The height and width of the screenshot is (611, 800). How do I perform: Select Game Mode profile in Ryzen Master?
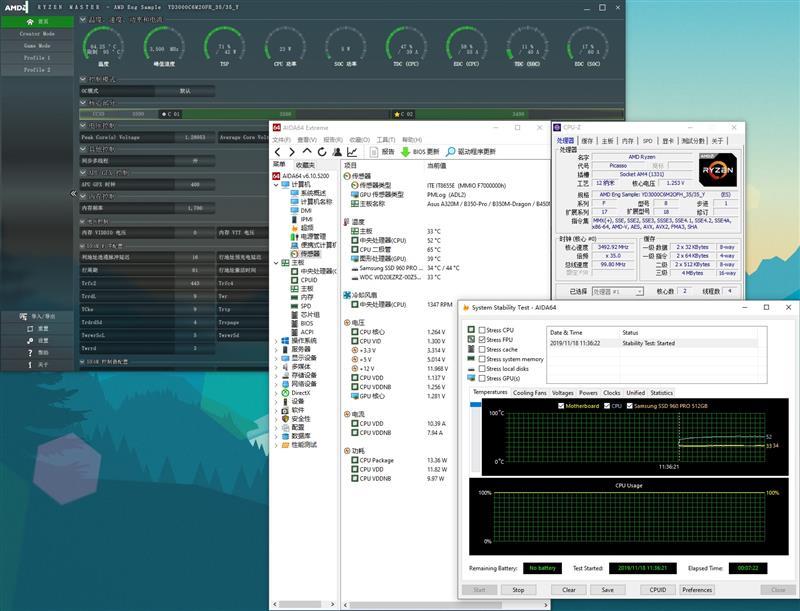37,46
